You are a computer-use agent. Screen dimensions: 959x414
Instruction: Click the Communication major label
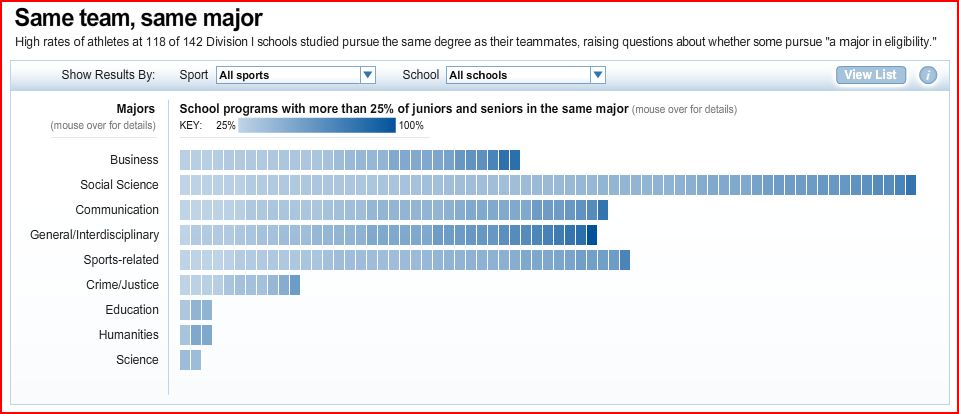(117, 210)
